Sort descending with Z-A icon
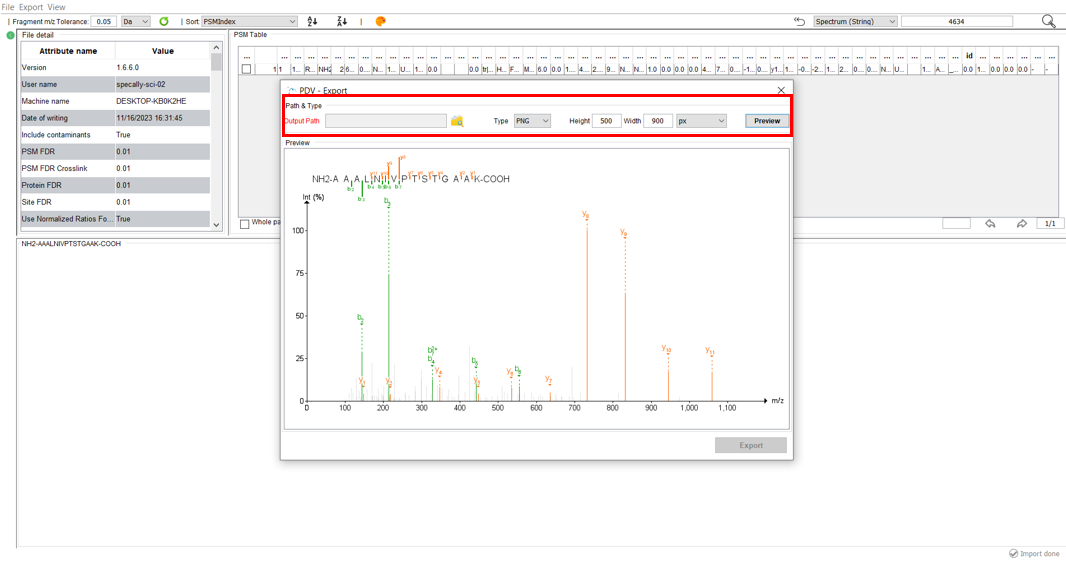The image size is (1066, 561). coord(342,22)
